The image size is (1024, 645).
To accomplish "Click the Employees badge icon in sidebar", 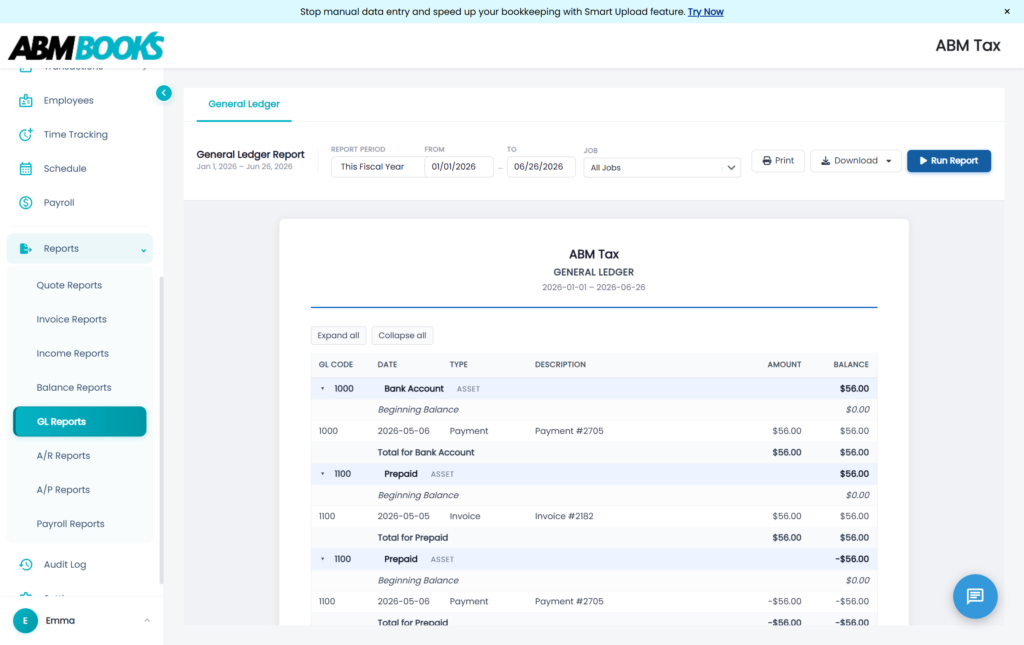I will tap(25, 101).
